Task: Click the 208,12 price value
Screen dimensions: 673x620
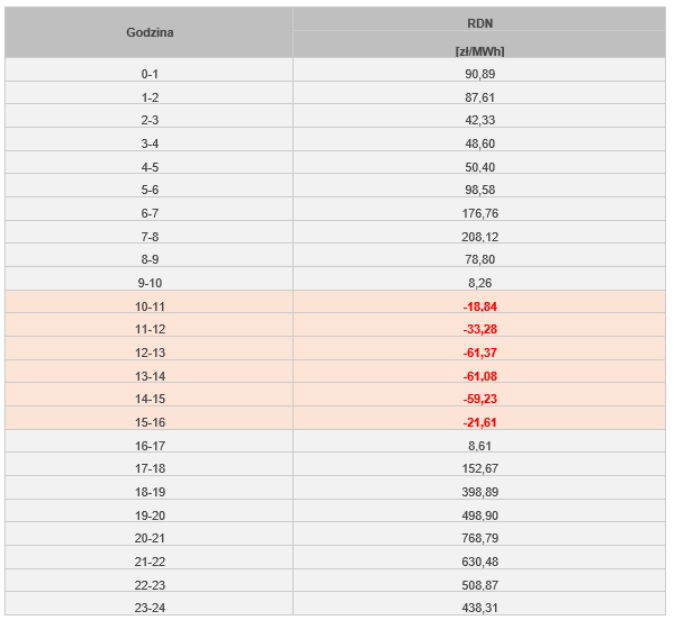Action: click(480, 236)
